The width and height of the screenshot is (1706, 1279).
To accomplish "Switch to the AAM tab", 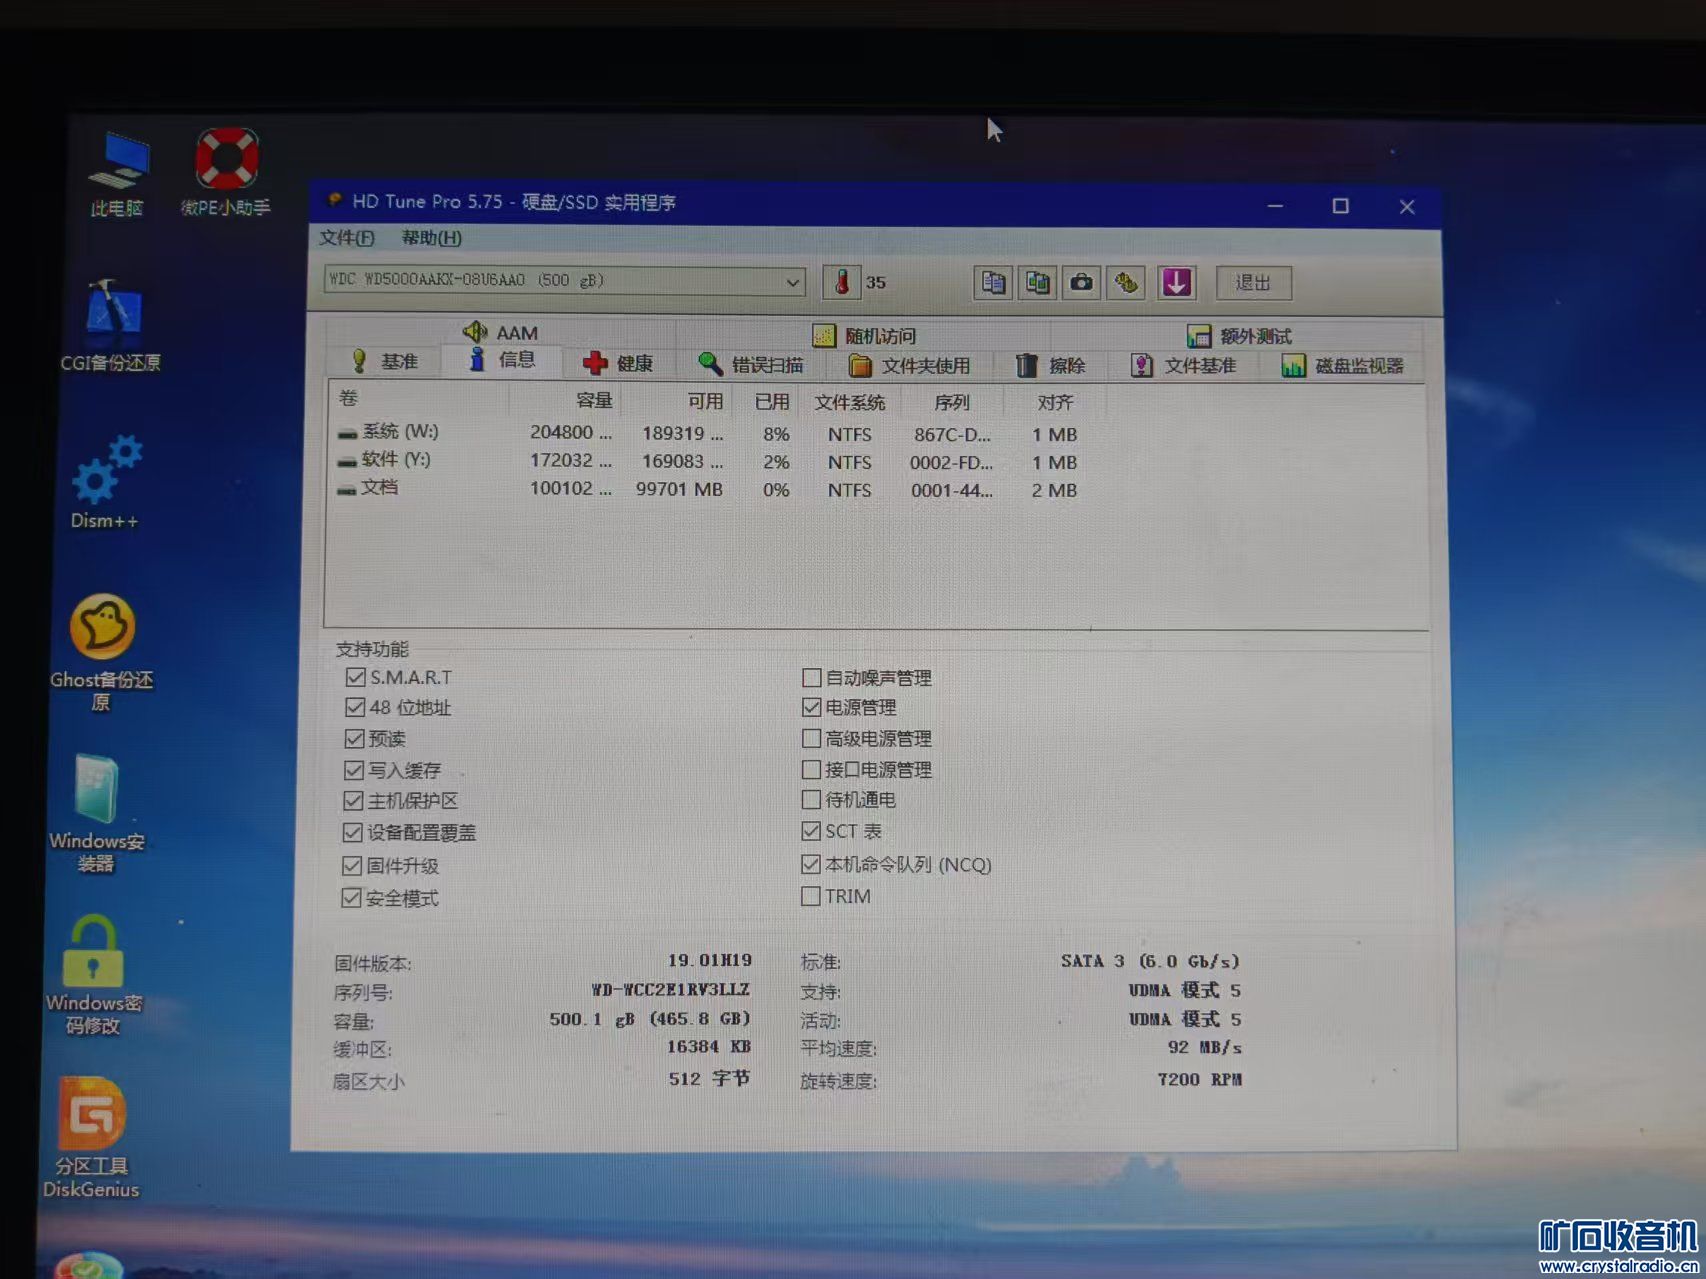I will coord(500,332).
